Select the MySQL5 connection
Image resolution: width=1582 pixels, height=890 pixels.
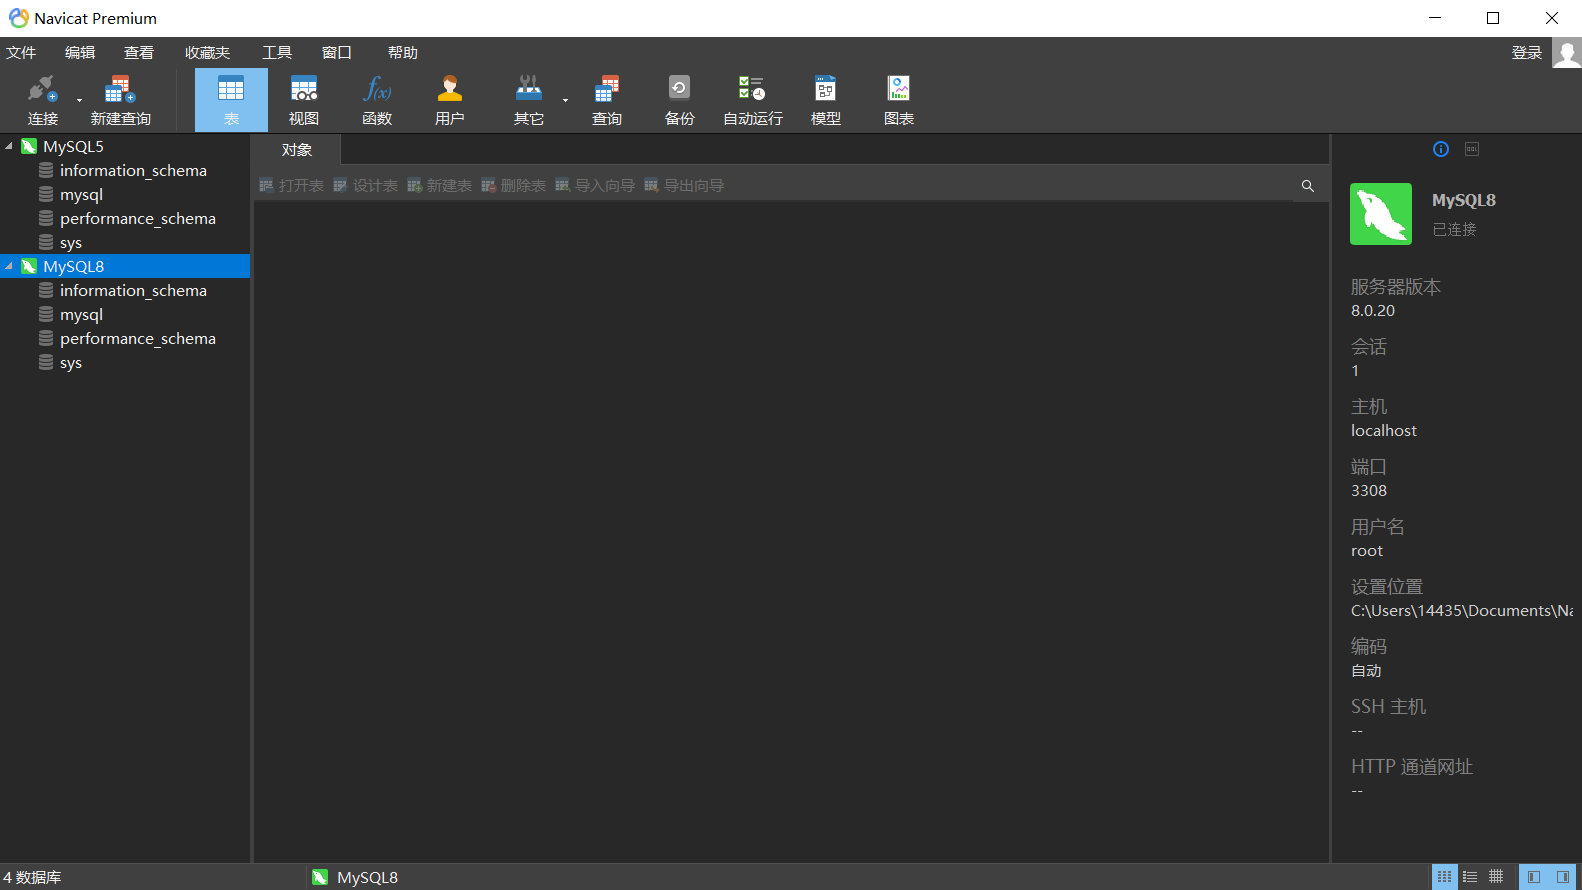73,146
